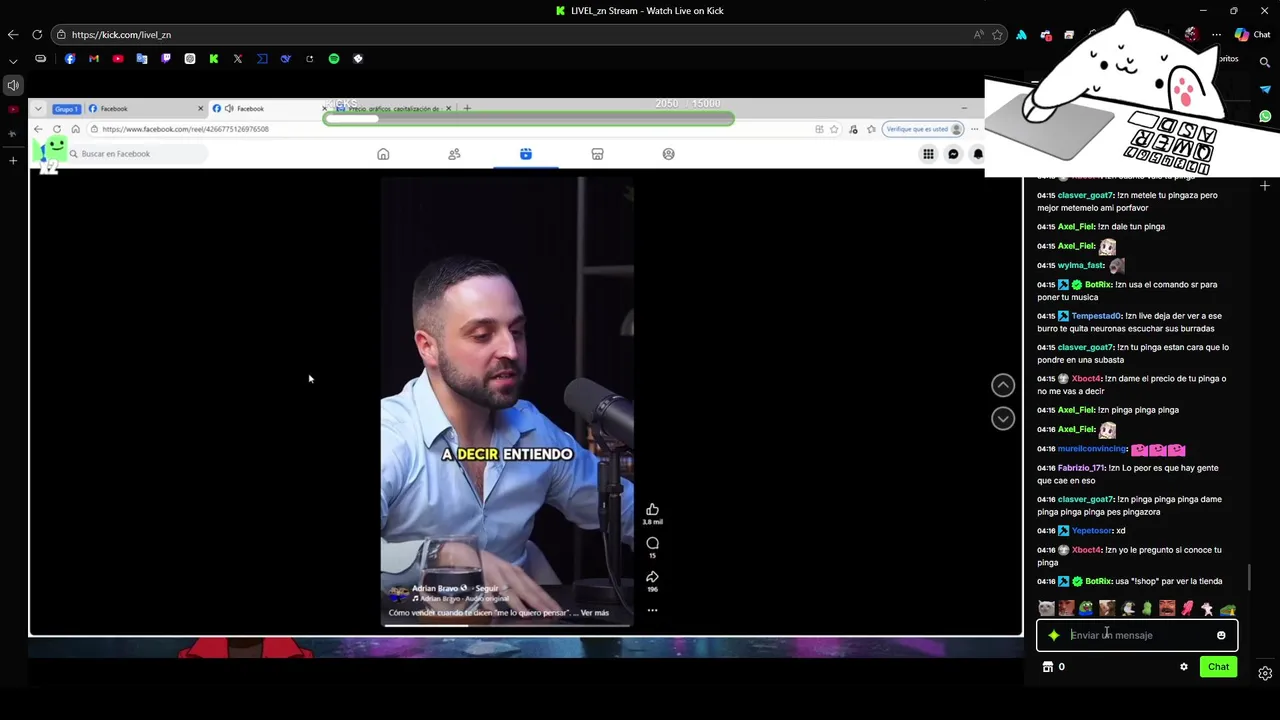
Task: Click username Fabrizio_171 in chat
Action: 1081,468
